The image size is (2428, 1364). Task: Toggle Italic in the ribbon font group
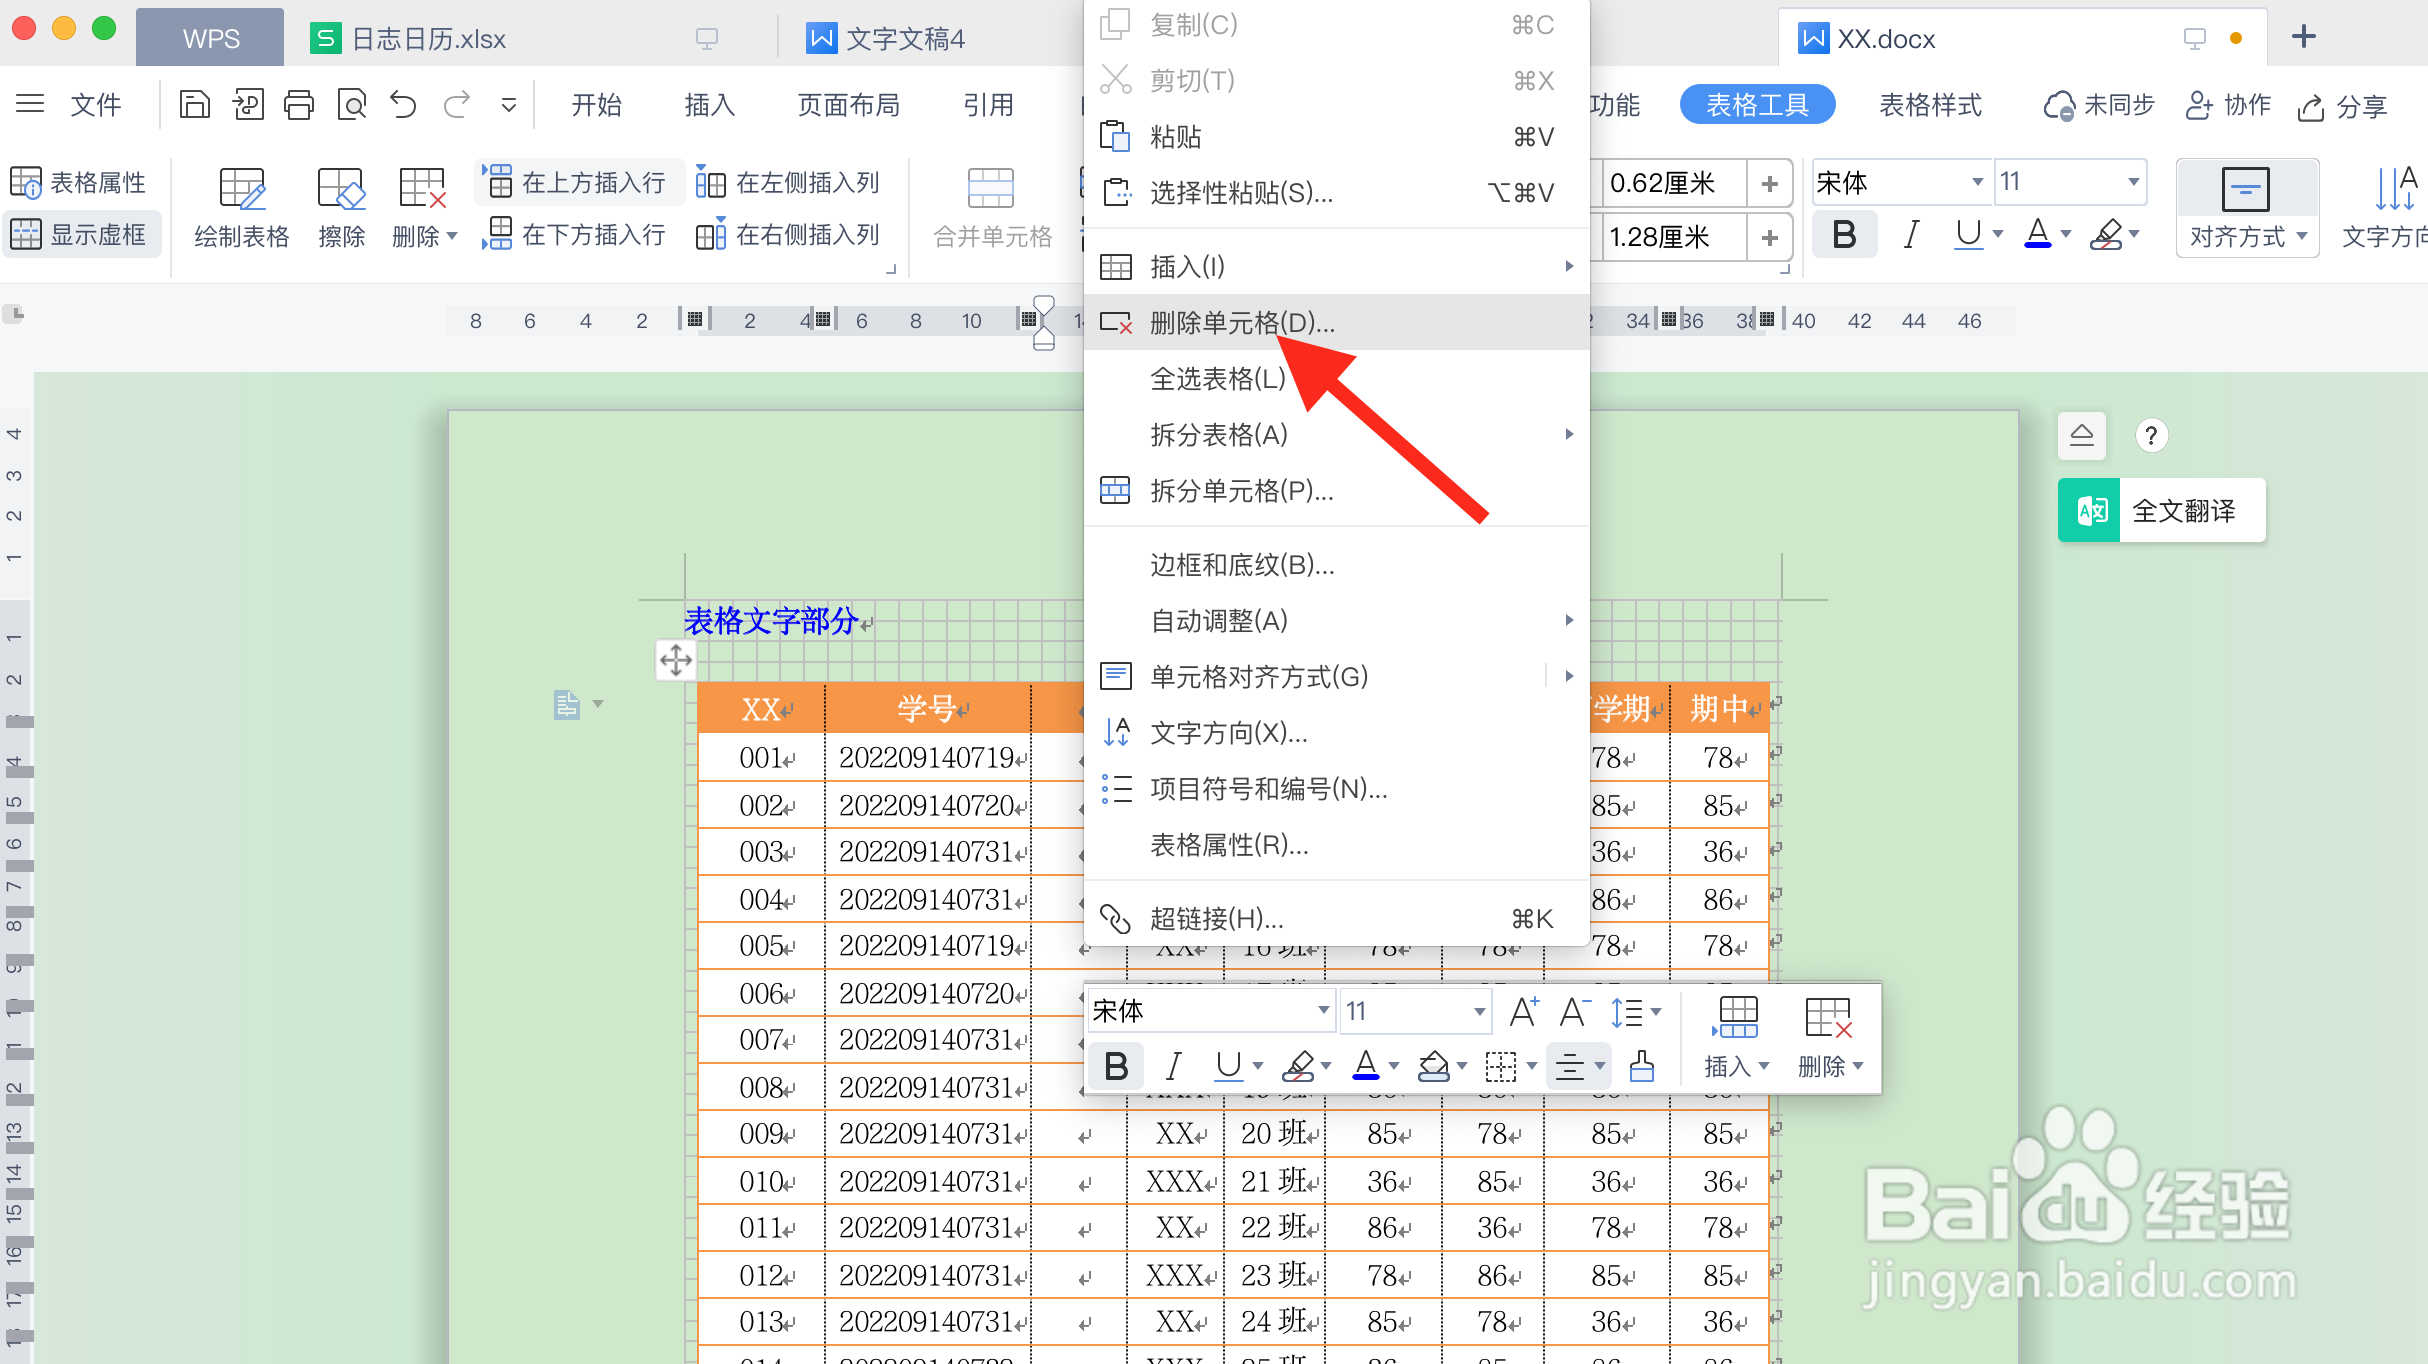click(1910, 235)
